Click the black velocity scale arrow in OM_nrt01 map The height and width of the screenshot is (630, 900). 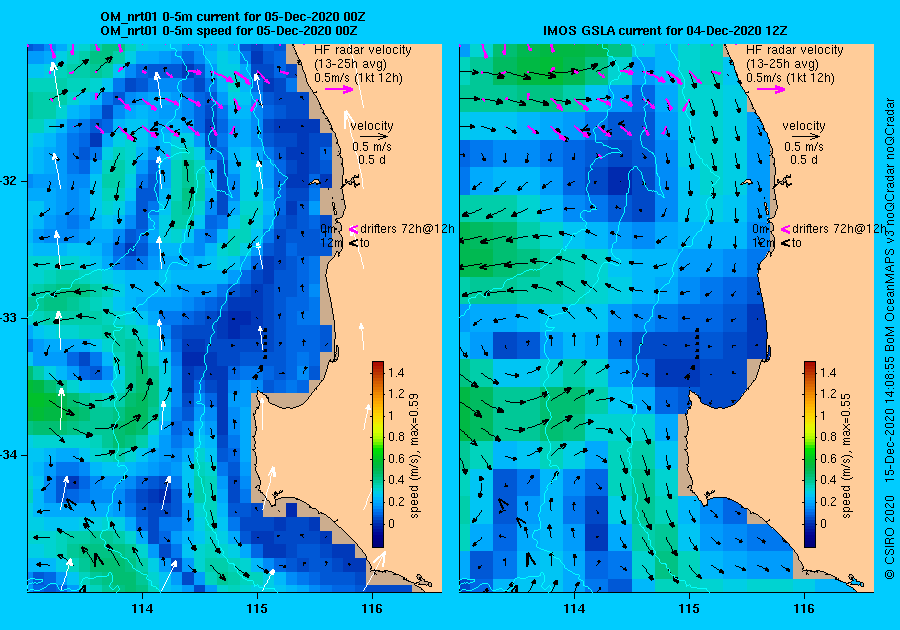(374, 137)
